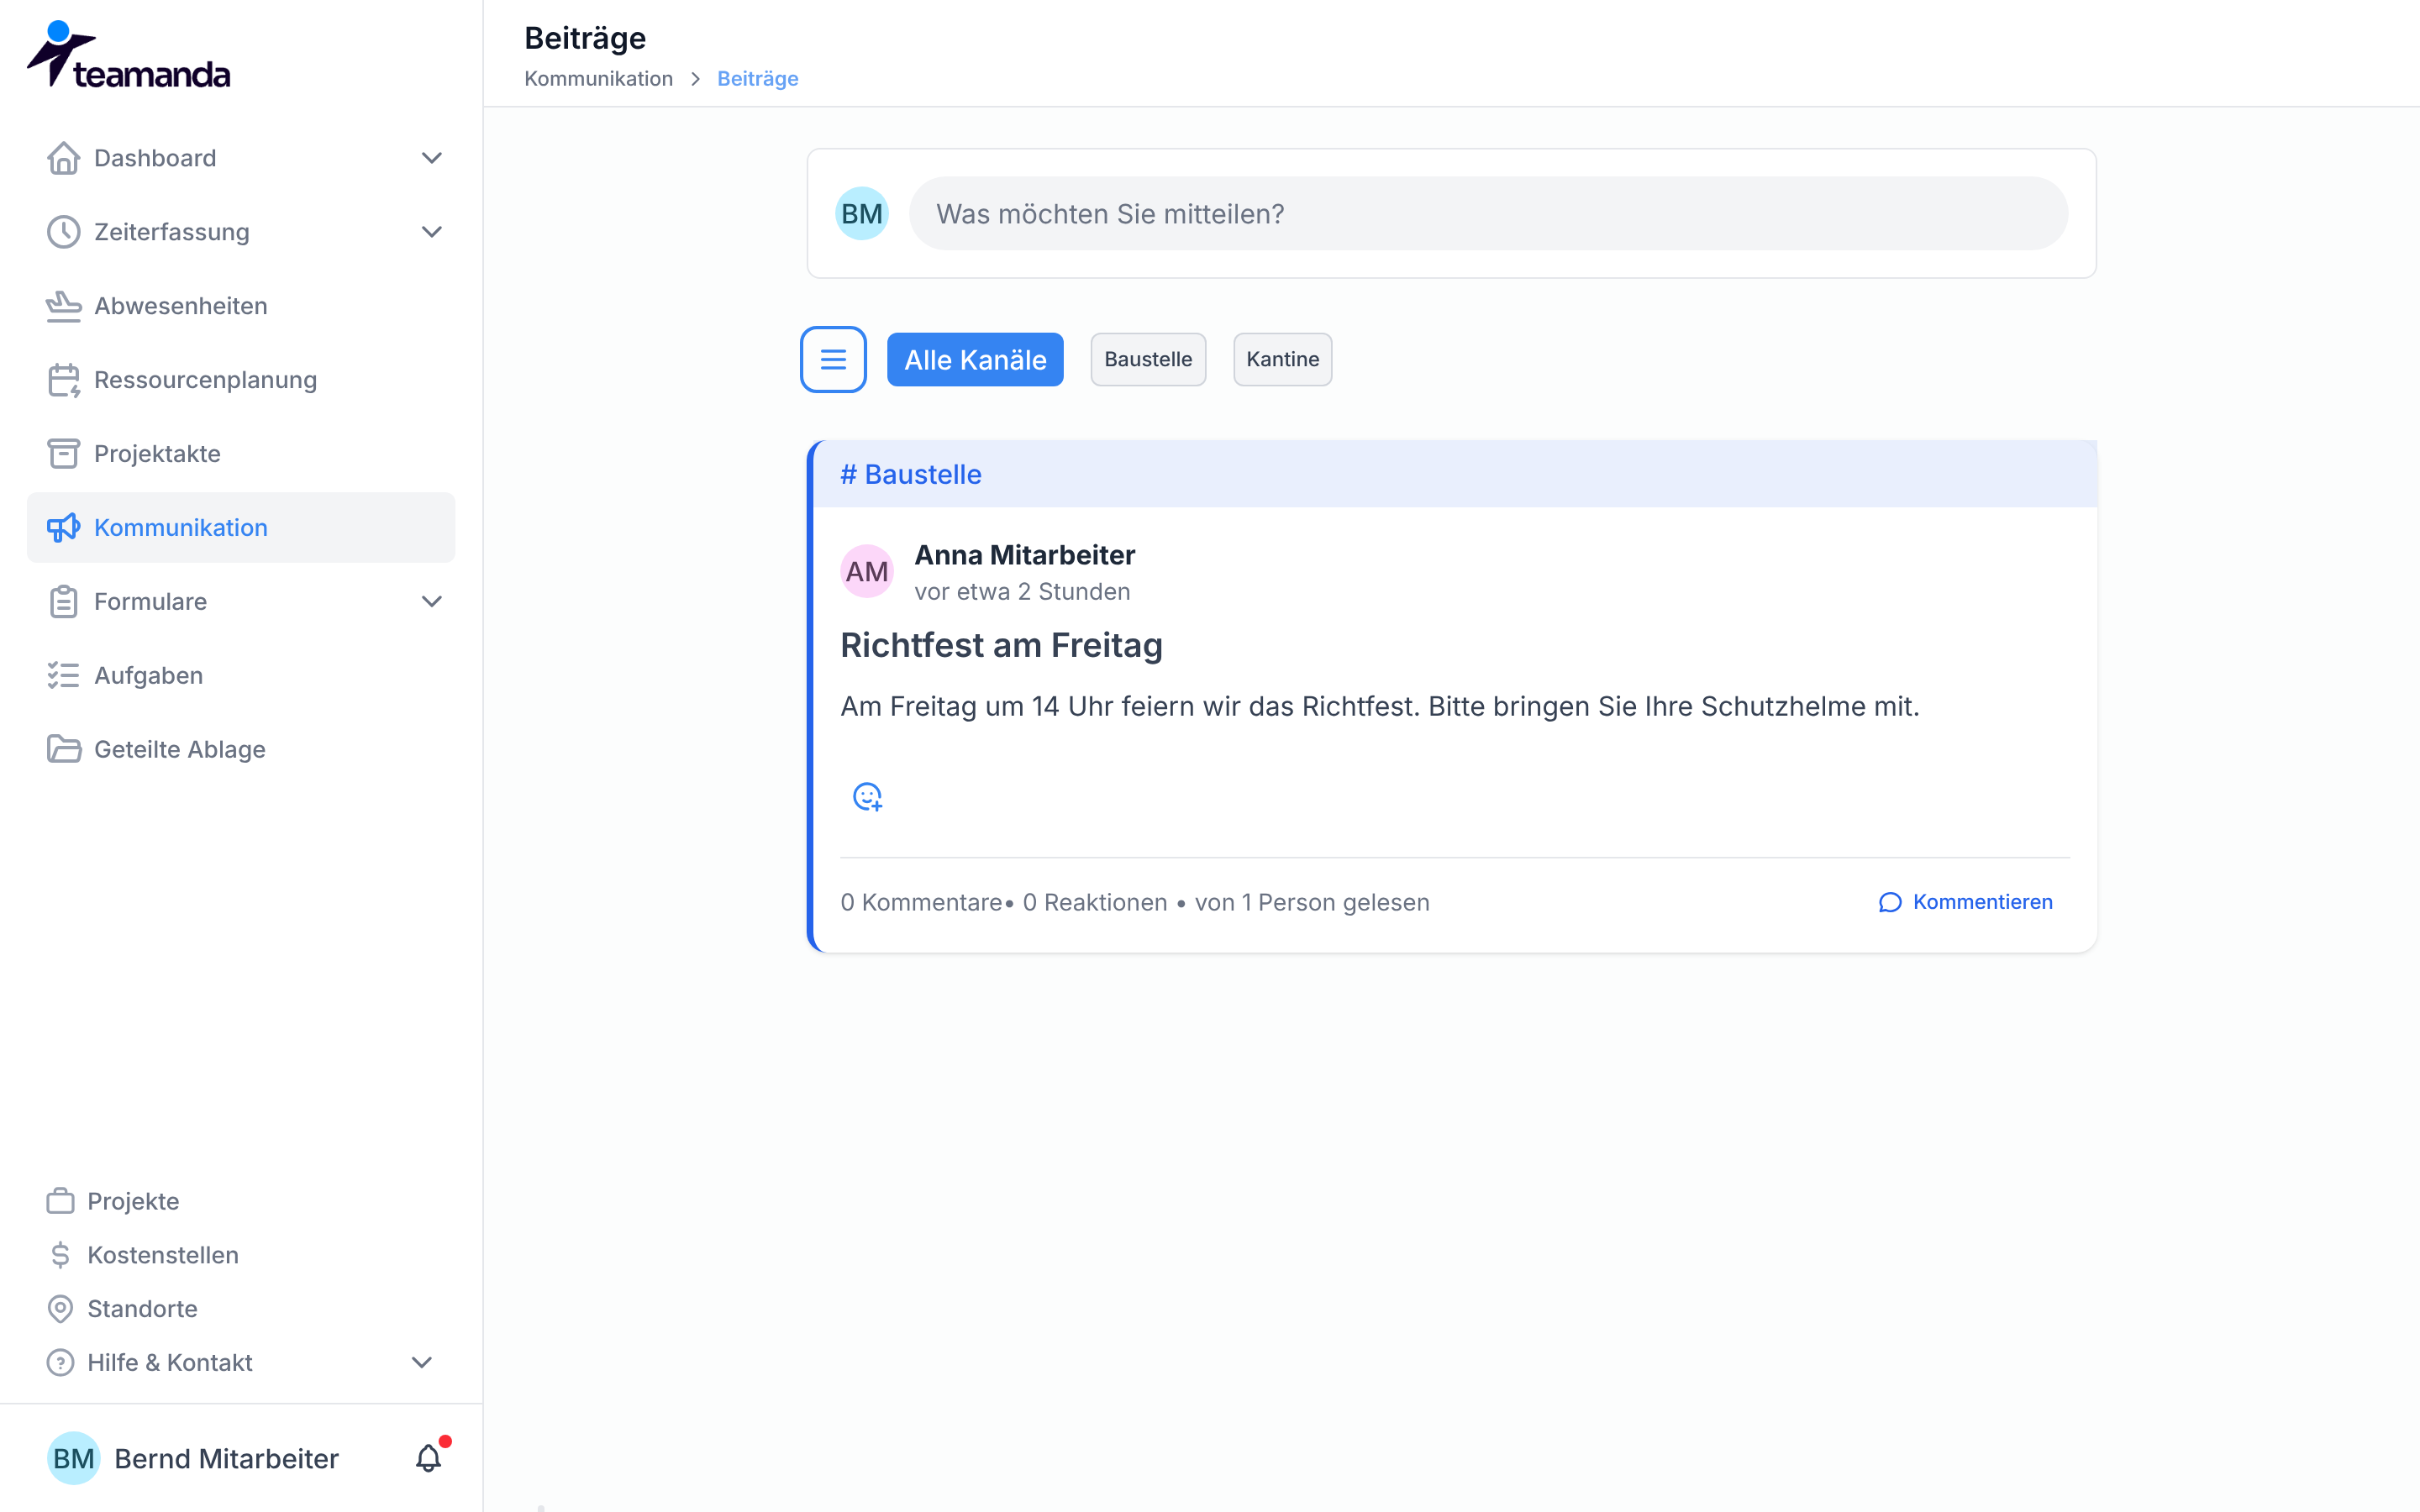
Task: Select the Alle Kanäle filter
Action: pyautogui.click(x=975, y=359)
